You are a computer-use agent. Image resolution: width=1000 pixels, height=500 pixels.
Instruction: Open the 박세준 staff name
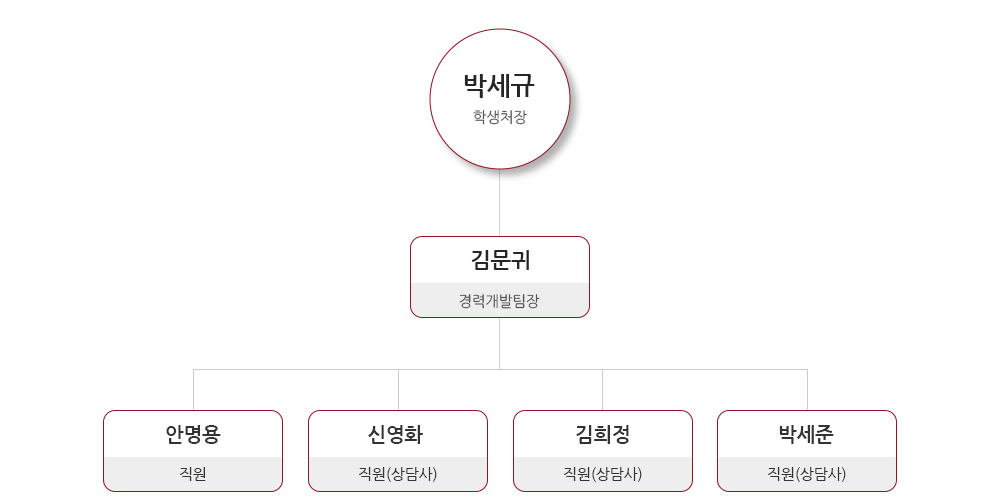pyautogui.click(x=807, y=434)
